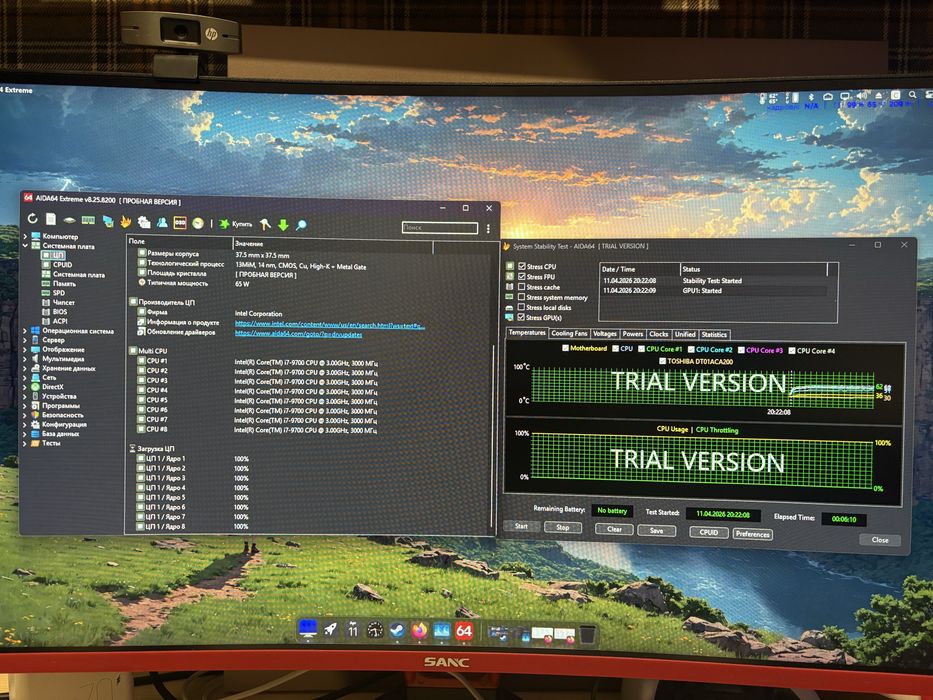This screenshot has width=933, height=700.
Task: Click the green star Купить button
Action: point(236,224)
